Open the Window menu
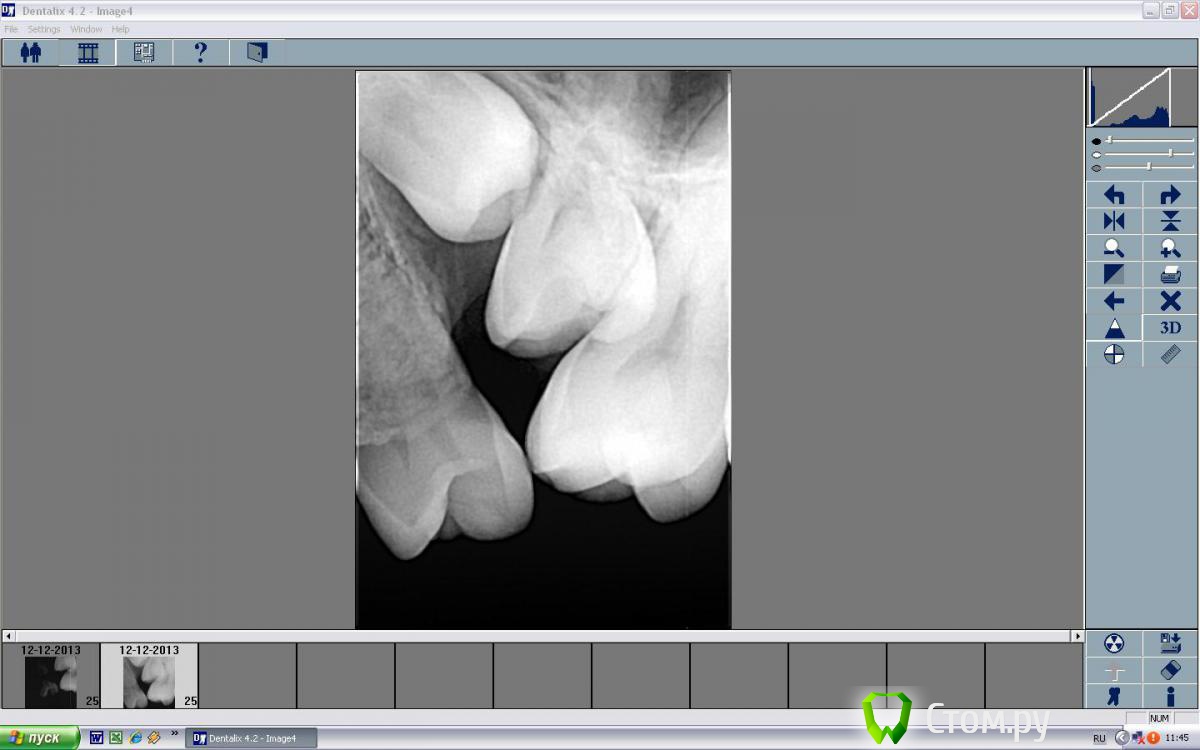This screenshot has height=750, width=1200. [86, 29]
